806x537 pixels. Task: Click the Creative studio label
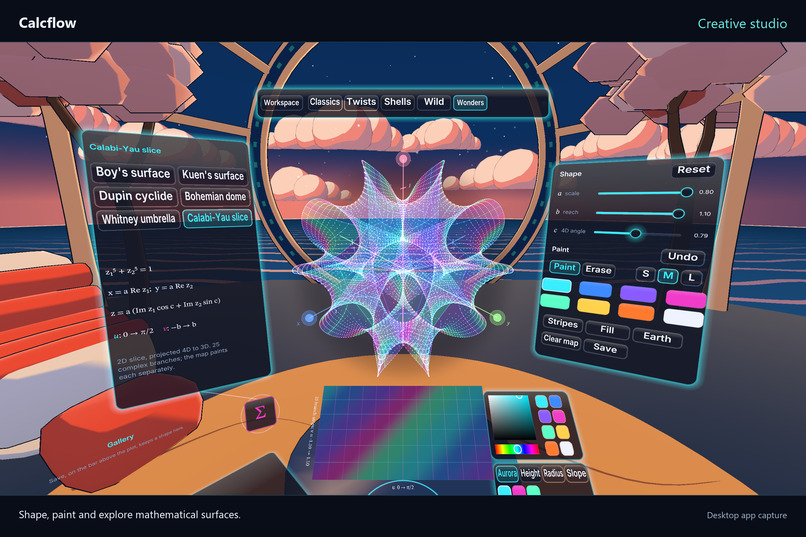tap(742, 24)
